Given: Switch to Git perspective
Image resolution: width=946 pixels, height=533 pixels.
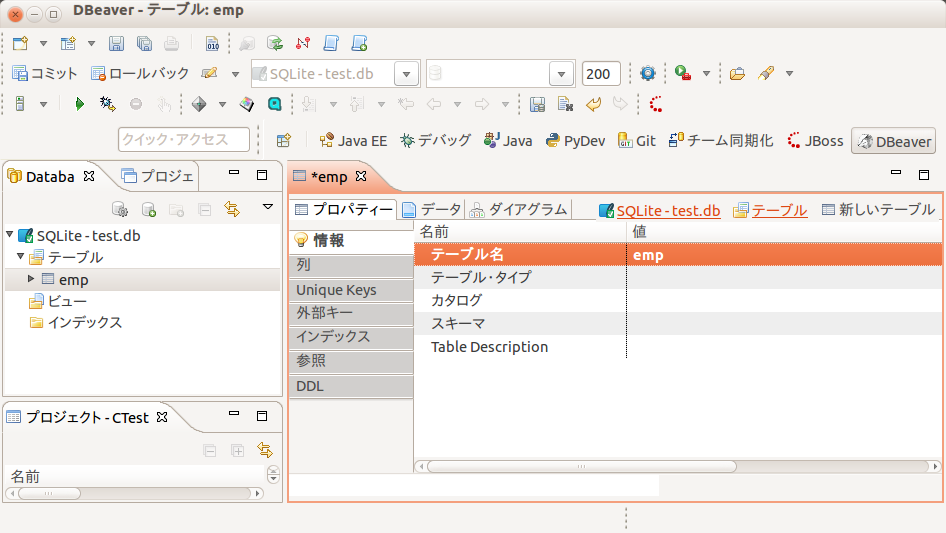Looking at the screenshot, I should pos(636,141).
